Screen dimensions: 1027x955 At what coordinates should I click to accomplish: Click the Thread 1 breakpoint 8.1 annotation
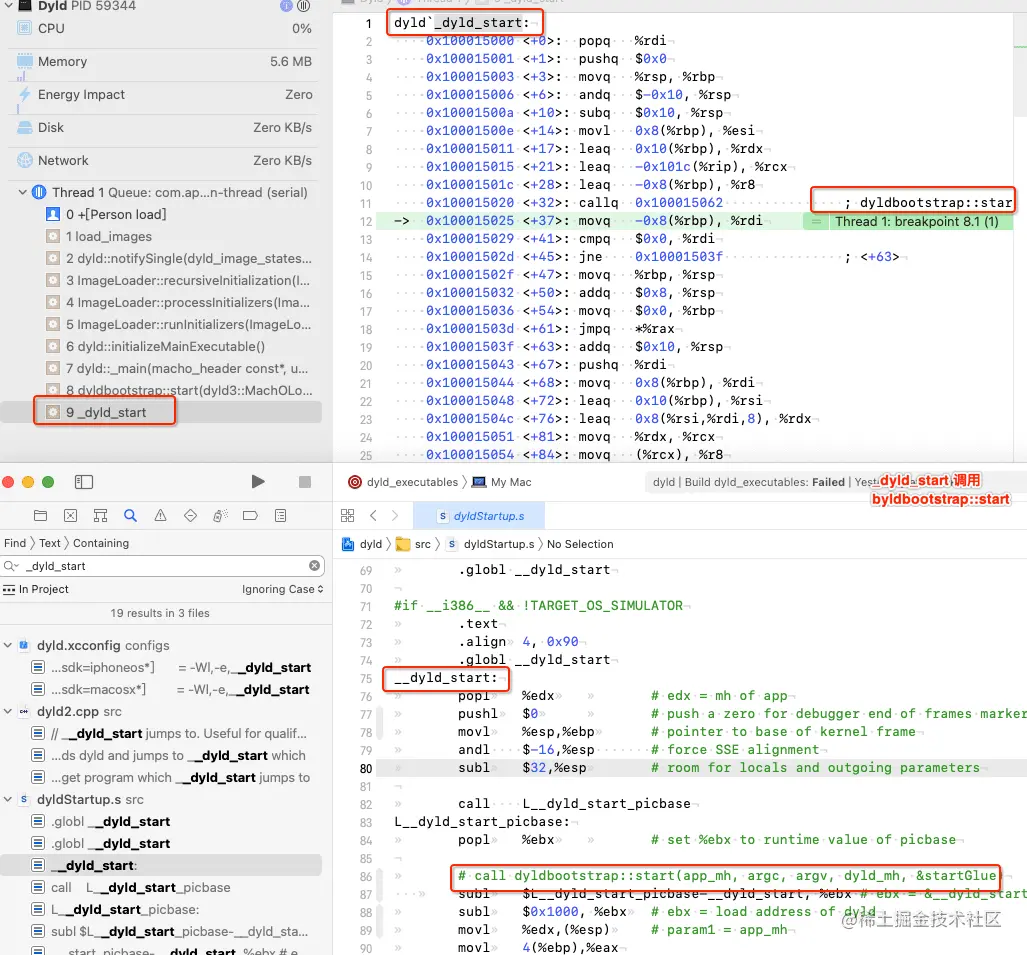pyautogui.click(x=916, y=221)
